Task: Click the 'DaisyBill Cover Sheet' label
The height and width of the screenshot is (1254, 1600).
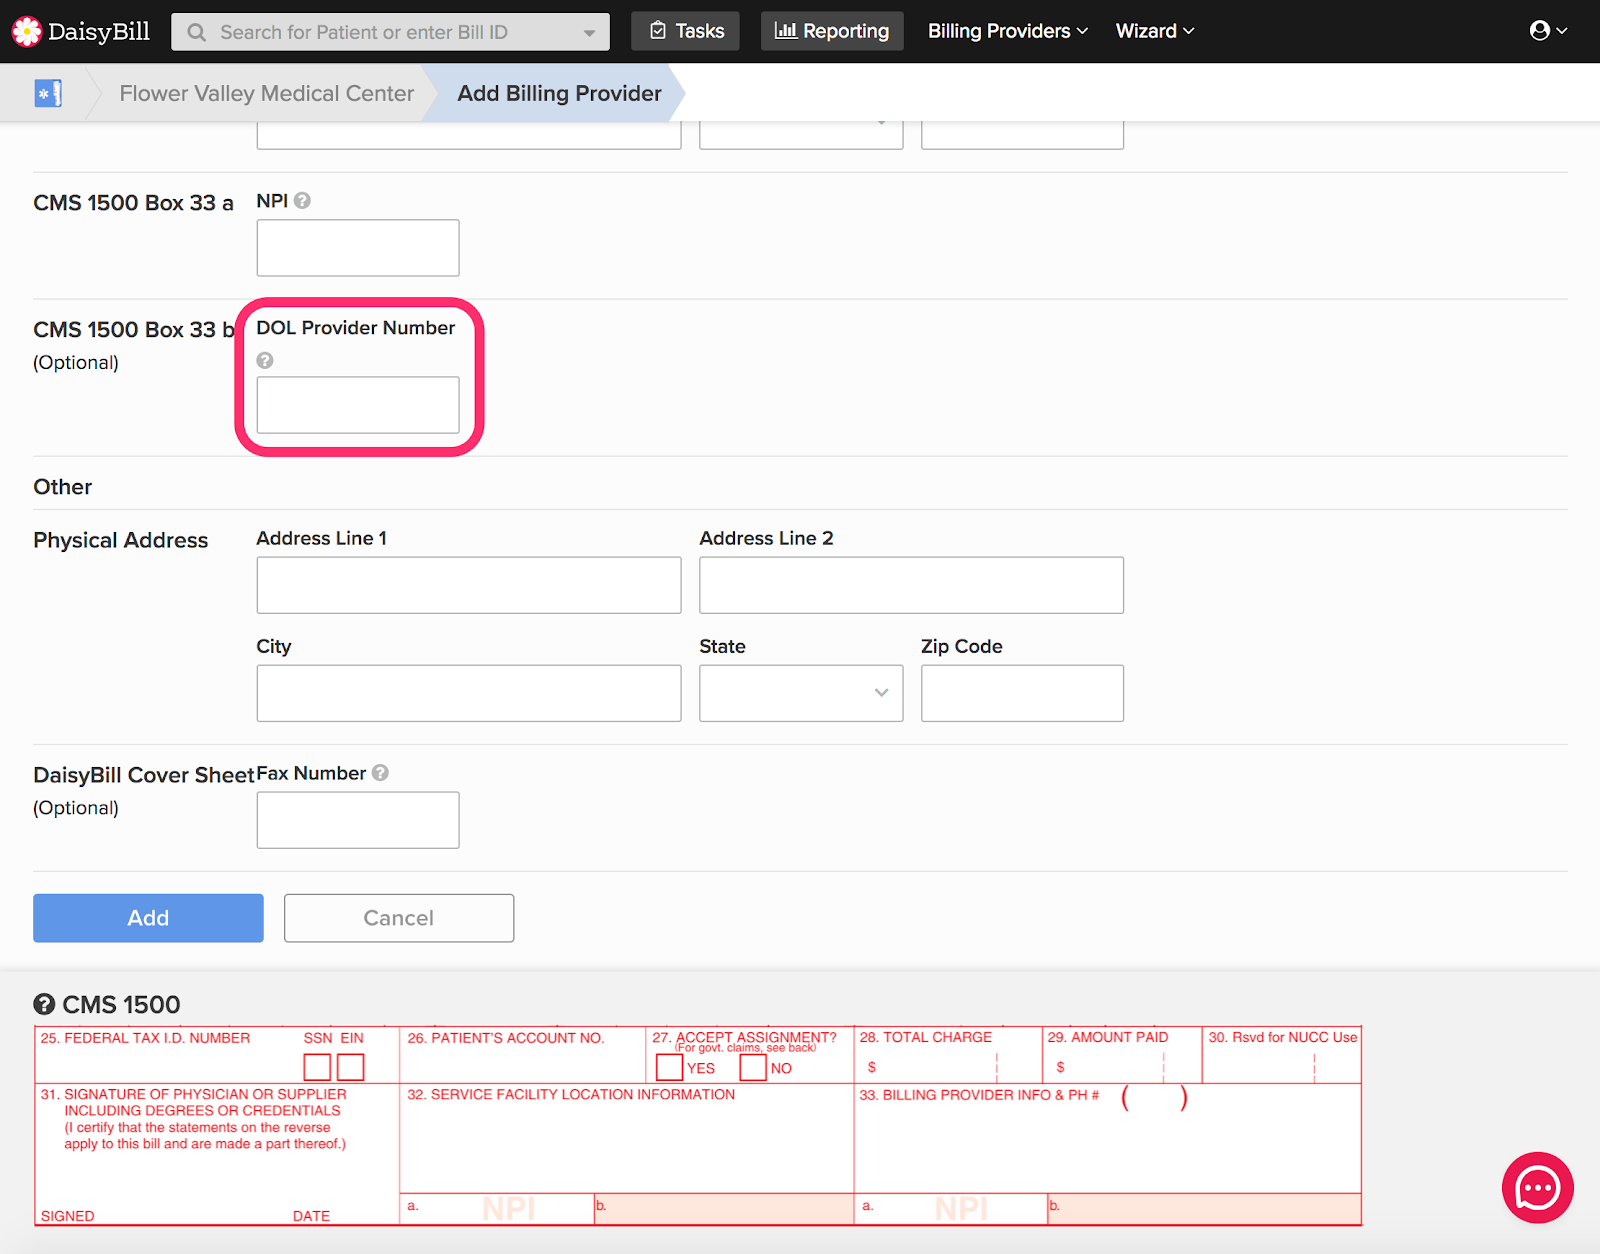Action: click(x=144, y=775)
